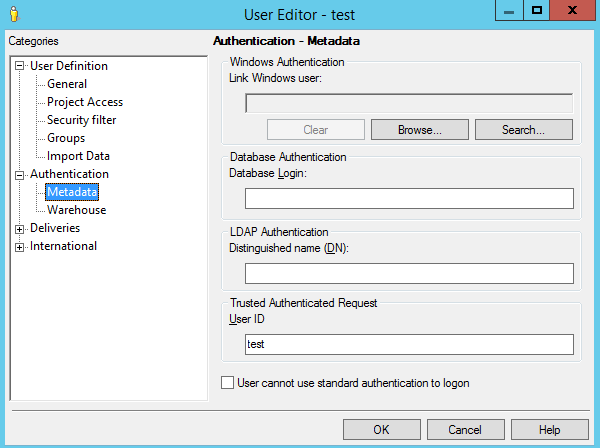The image size is (600, 448).
Task: Click OK to save user changes
Action: (381, 429)
